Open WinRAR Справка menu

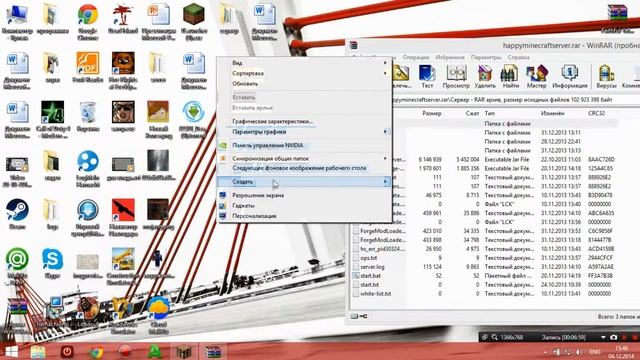pos(518,58)
